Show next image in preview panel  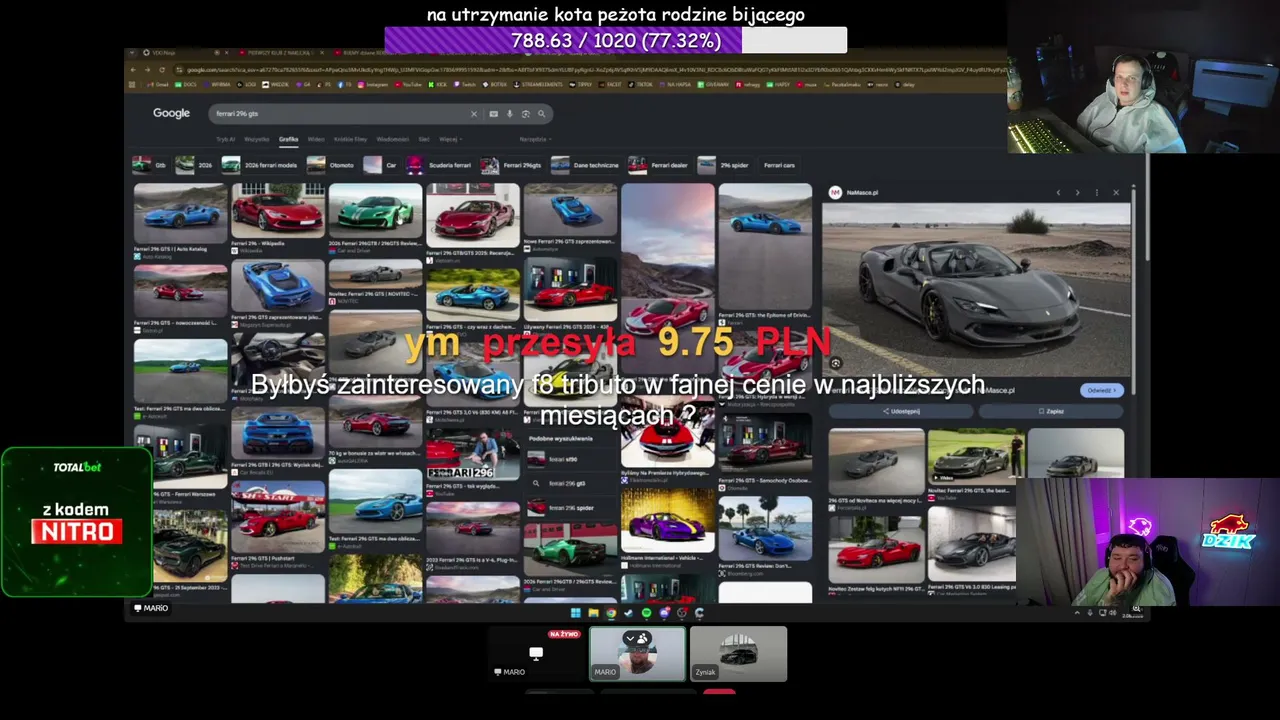pos(1077,192)
